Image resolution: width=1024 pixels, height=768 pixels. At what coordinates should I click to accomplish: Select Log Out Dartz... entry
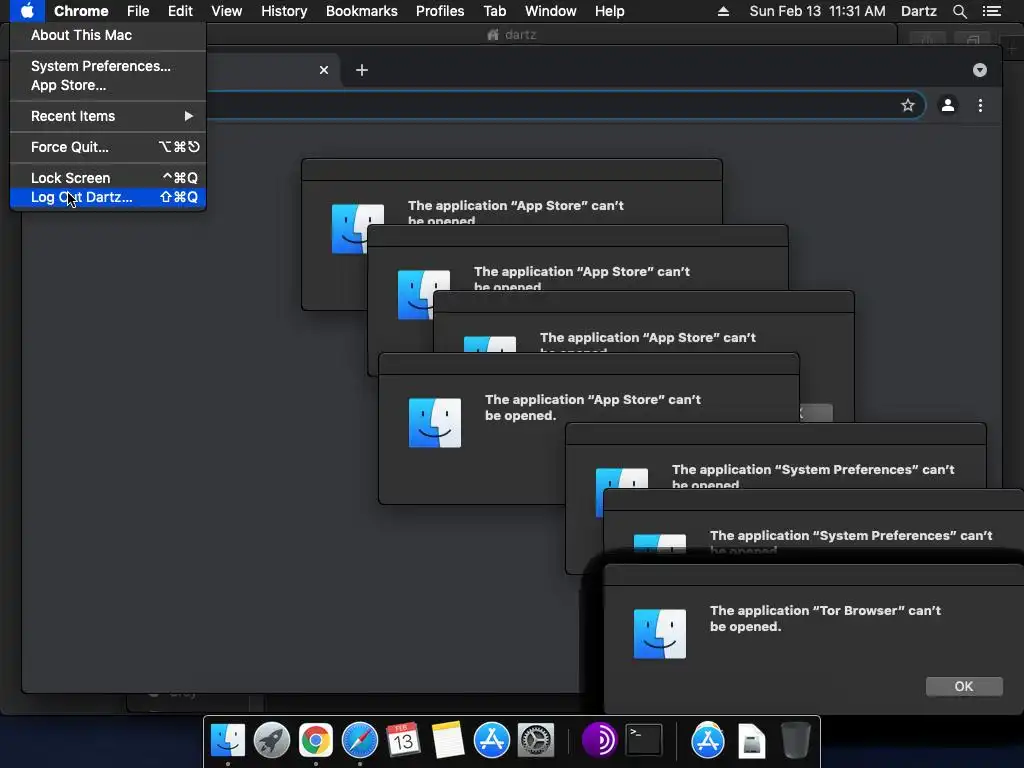(x=108, y=197)
